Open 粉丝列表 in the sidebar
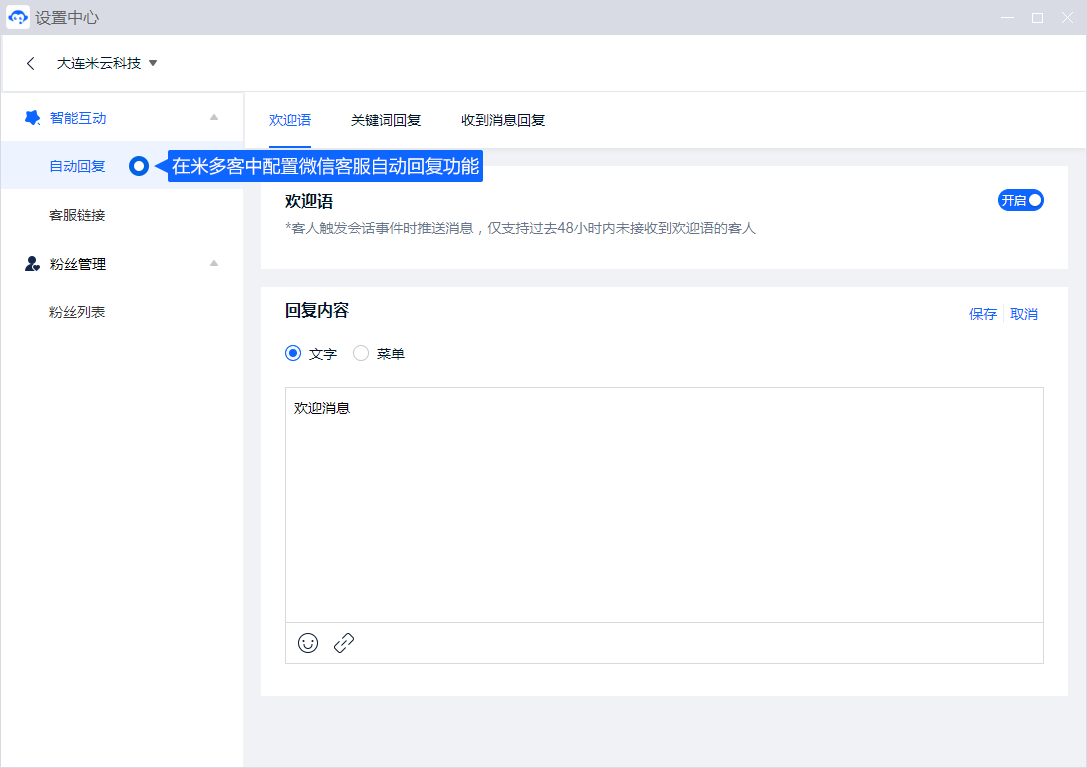The height and width of the screenshot is (768, 1087). point(77,312)
